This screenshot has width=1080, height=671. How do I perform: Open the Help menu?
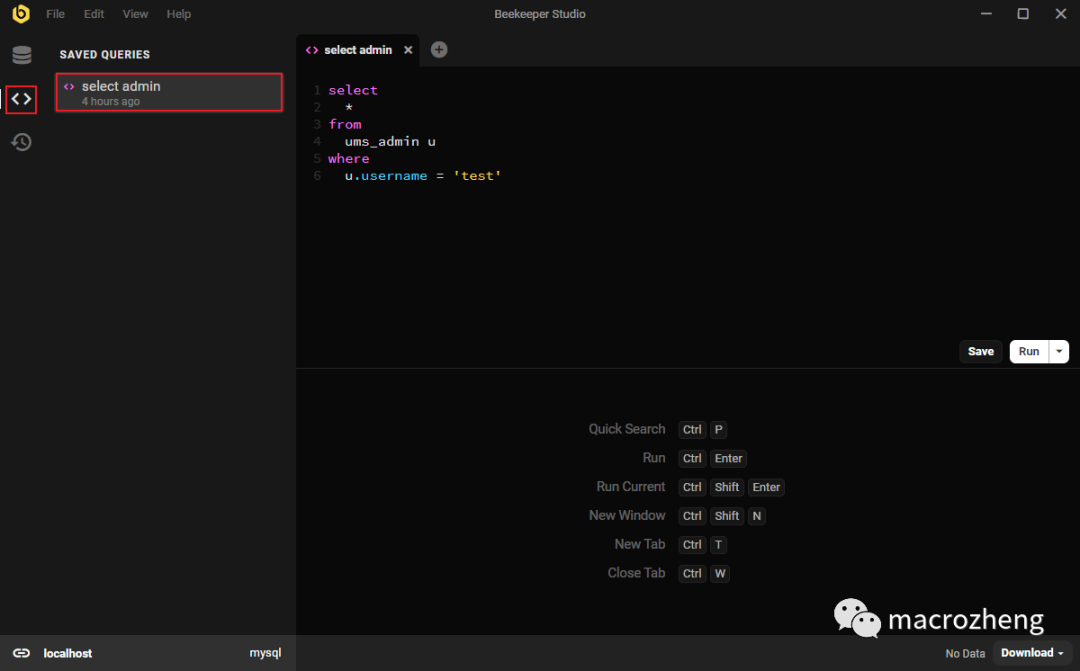178,14
